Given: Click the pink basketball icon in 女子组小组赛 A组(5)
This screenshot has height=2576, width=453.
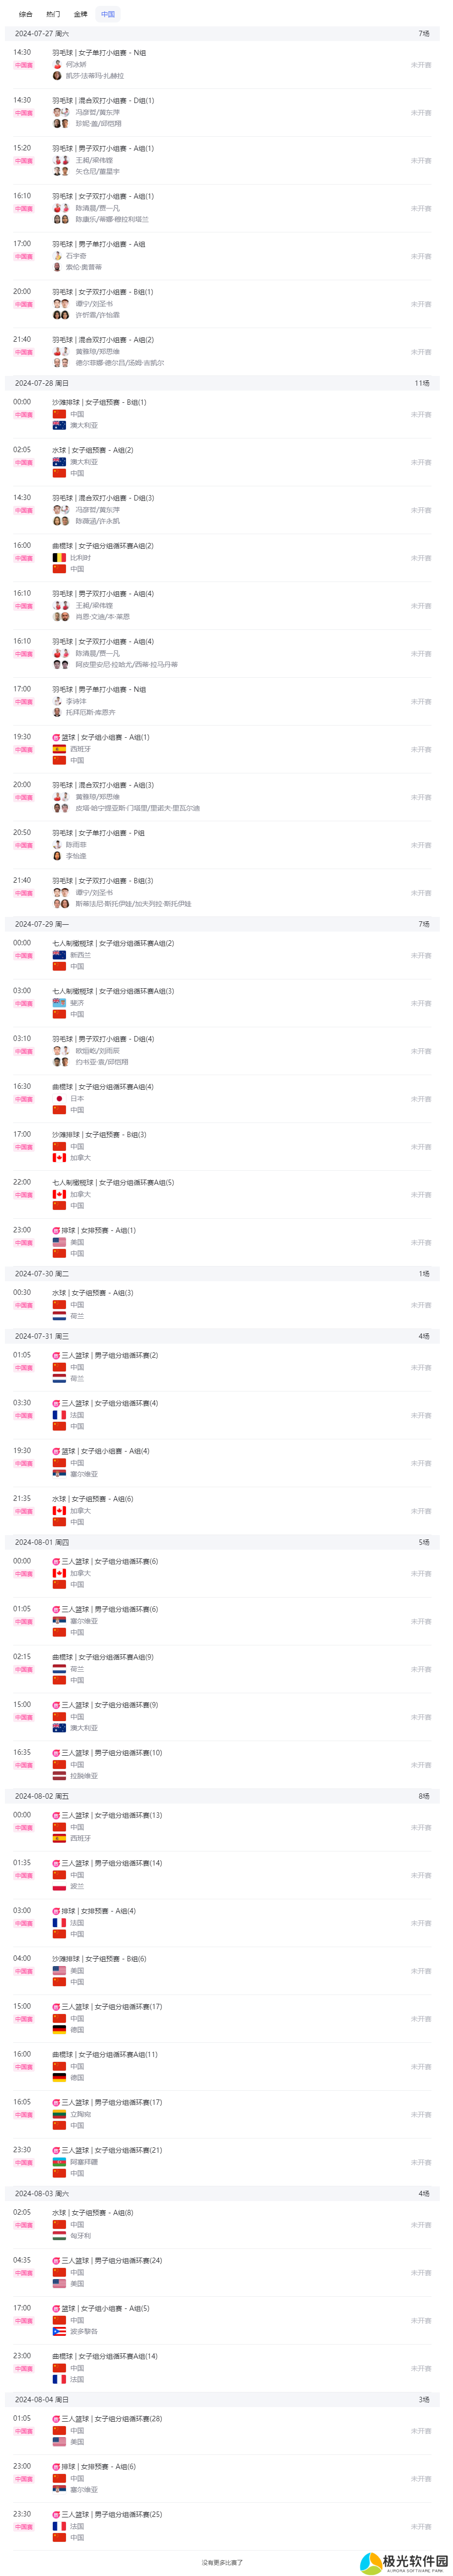Looking at the screenshot, I should tap(56, 2308).
